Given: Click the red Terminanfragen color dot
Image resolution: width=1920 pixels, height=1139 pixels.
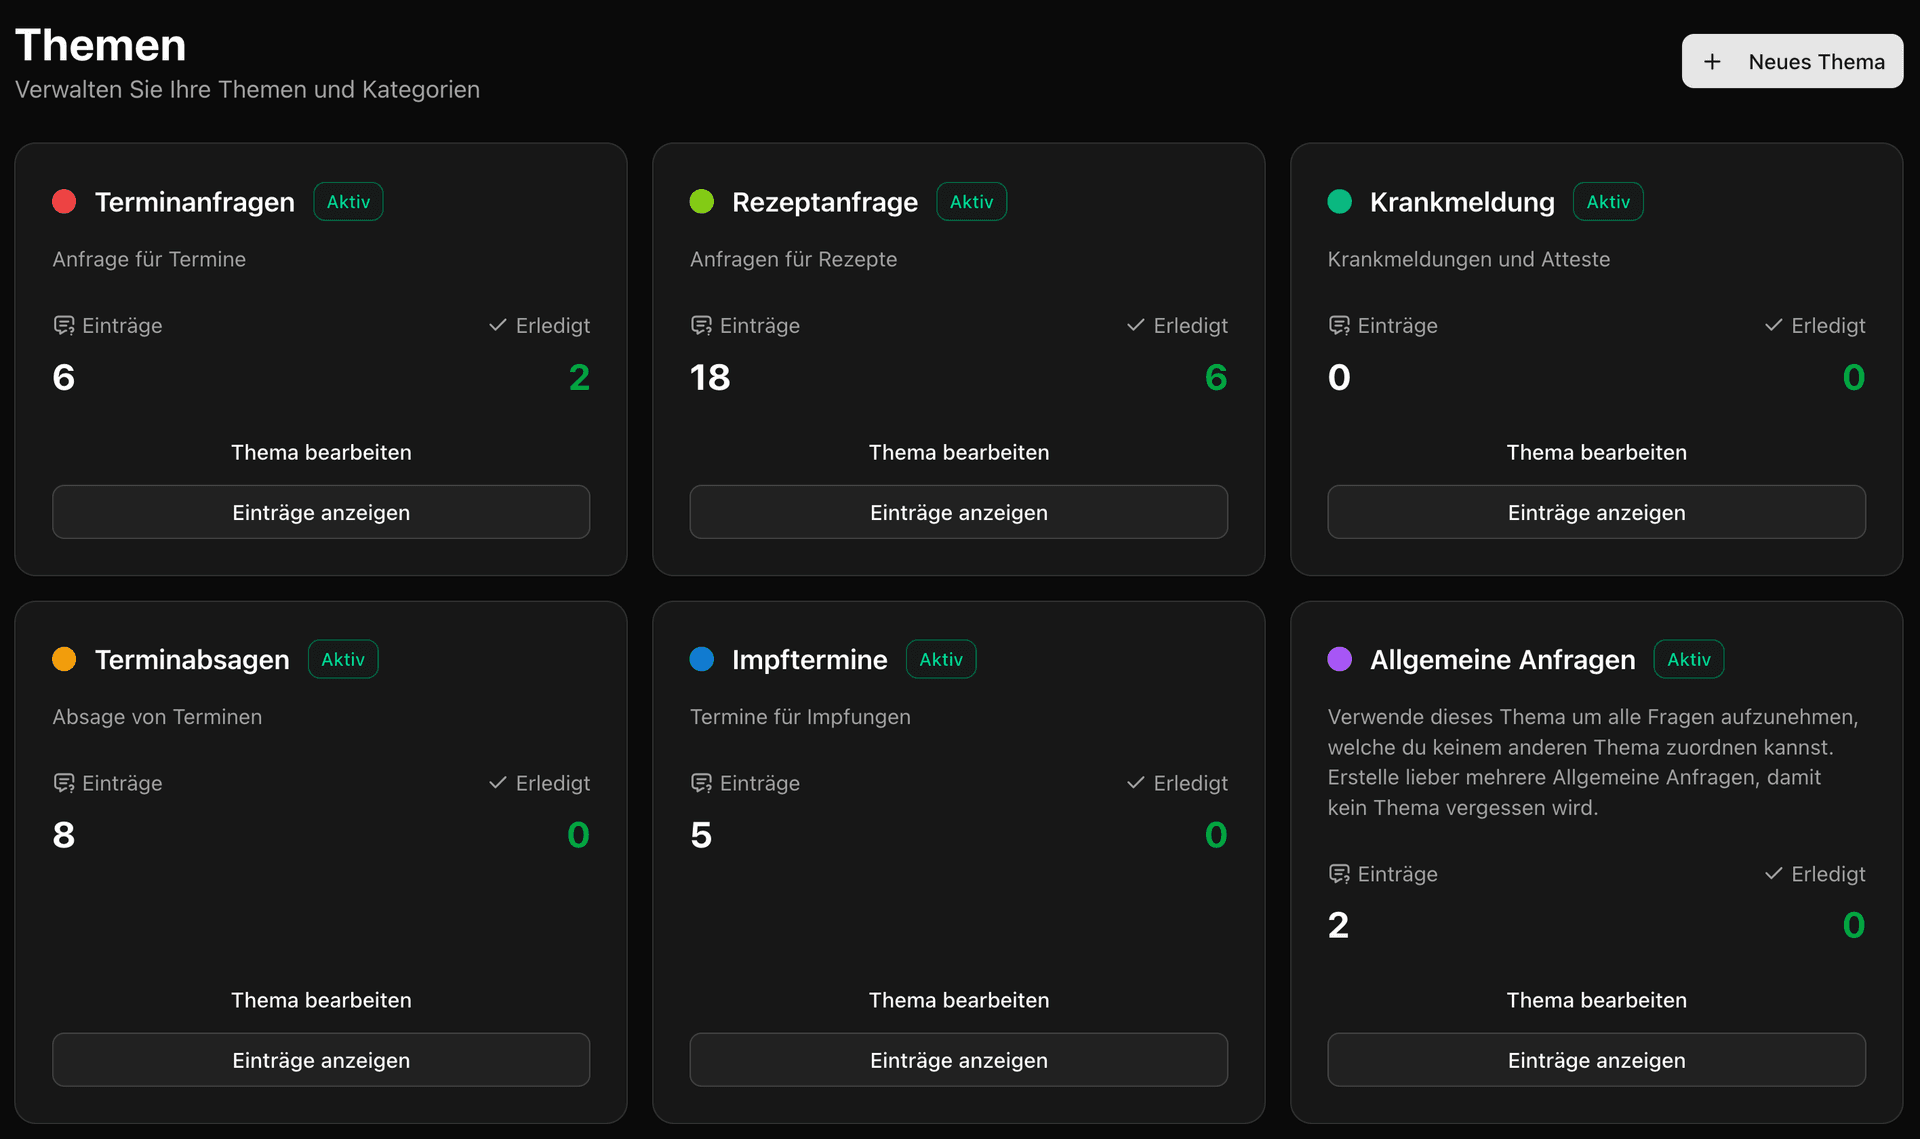Looking at the screenshot, I should coord(64,202).
